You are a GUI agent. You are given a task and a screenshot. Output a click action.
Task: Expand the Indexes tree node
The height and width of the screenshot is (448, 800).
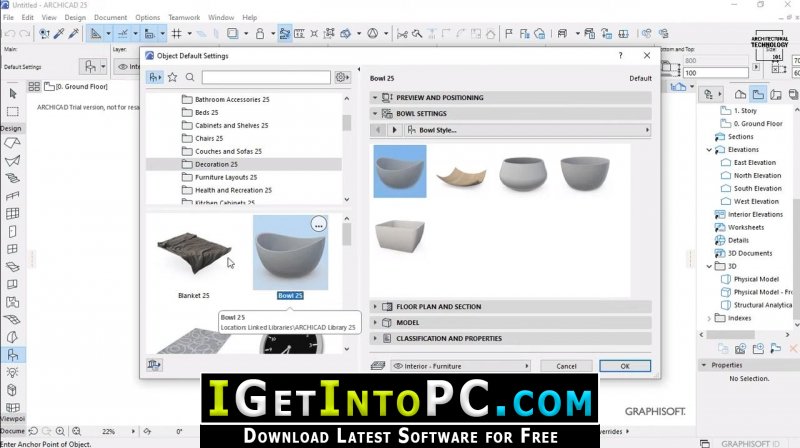(x=709, y=318)
